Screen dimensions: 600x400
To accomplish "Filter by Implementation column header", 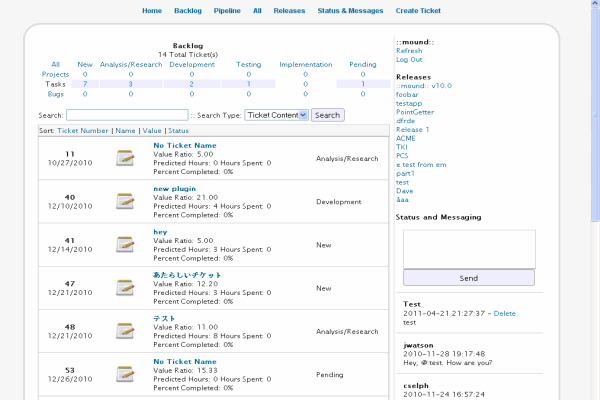I will (305, 64).
